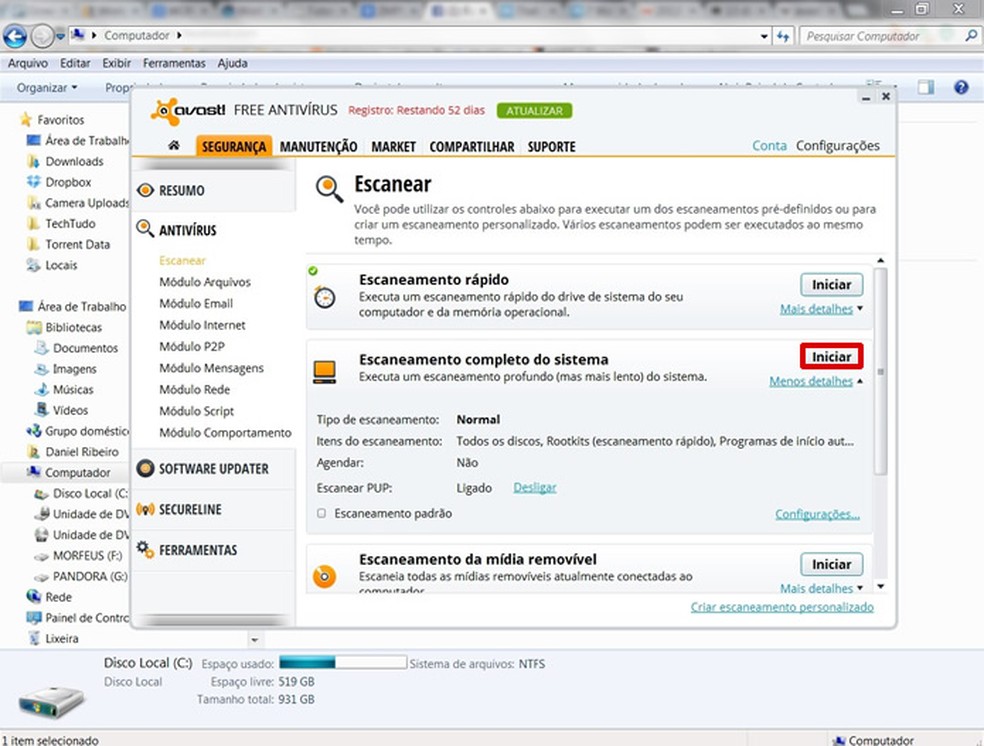984x746 pixels.
Task: Click navigation pane scroll down arrow
Action: point(255,640)
